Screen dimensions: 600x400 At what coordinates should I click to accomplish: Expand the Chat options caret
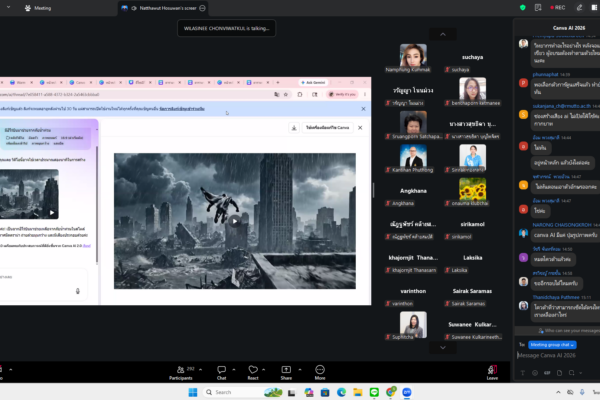click(234, 370)
